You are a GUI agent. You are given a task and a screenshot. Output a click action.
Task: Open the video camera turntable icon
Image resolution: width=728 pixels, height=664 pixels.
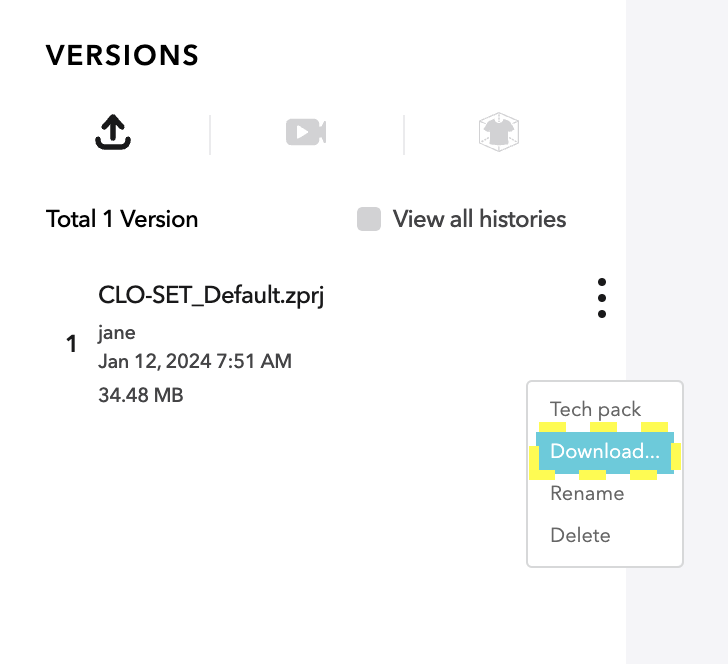[x=306, y=132]
